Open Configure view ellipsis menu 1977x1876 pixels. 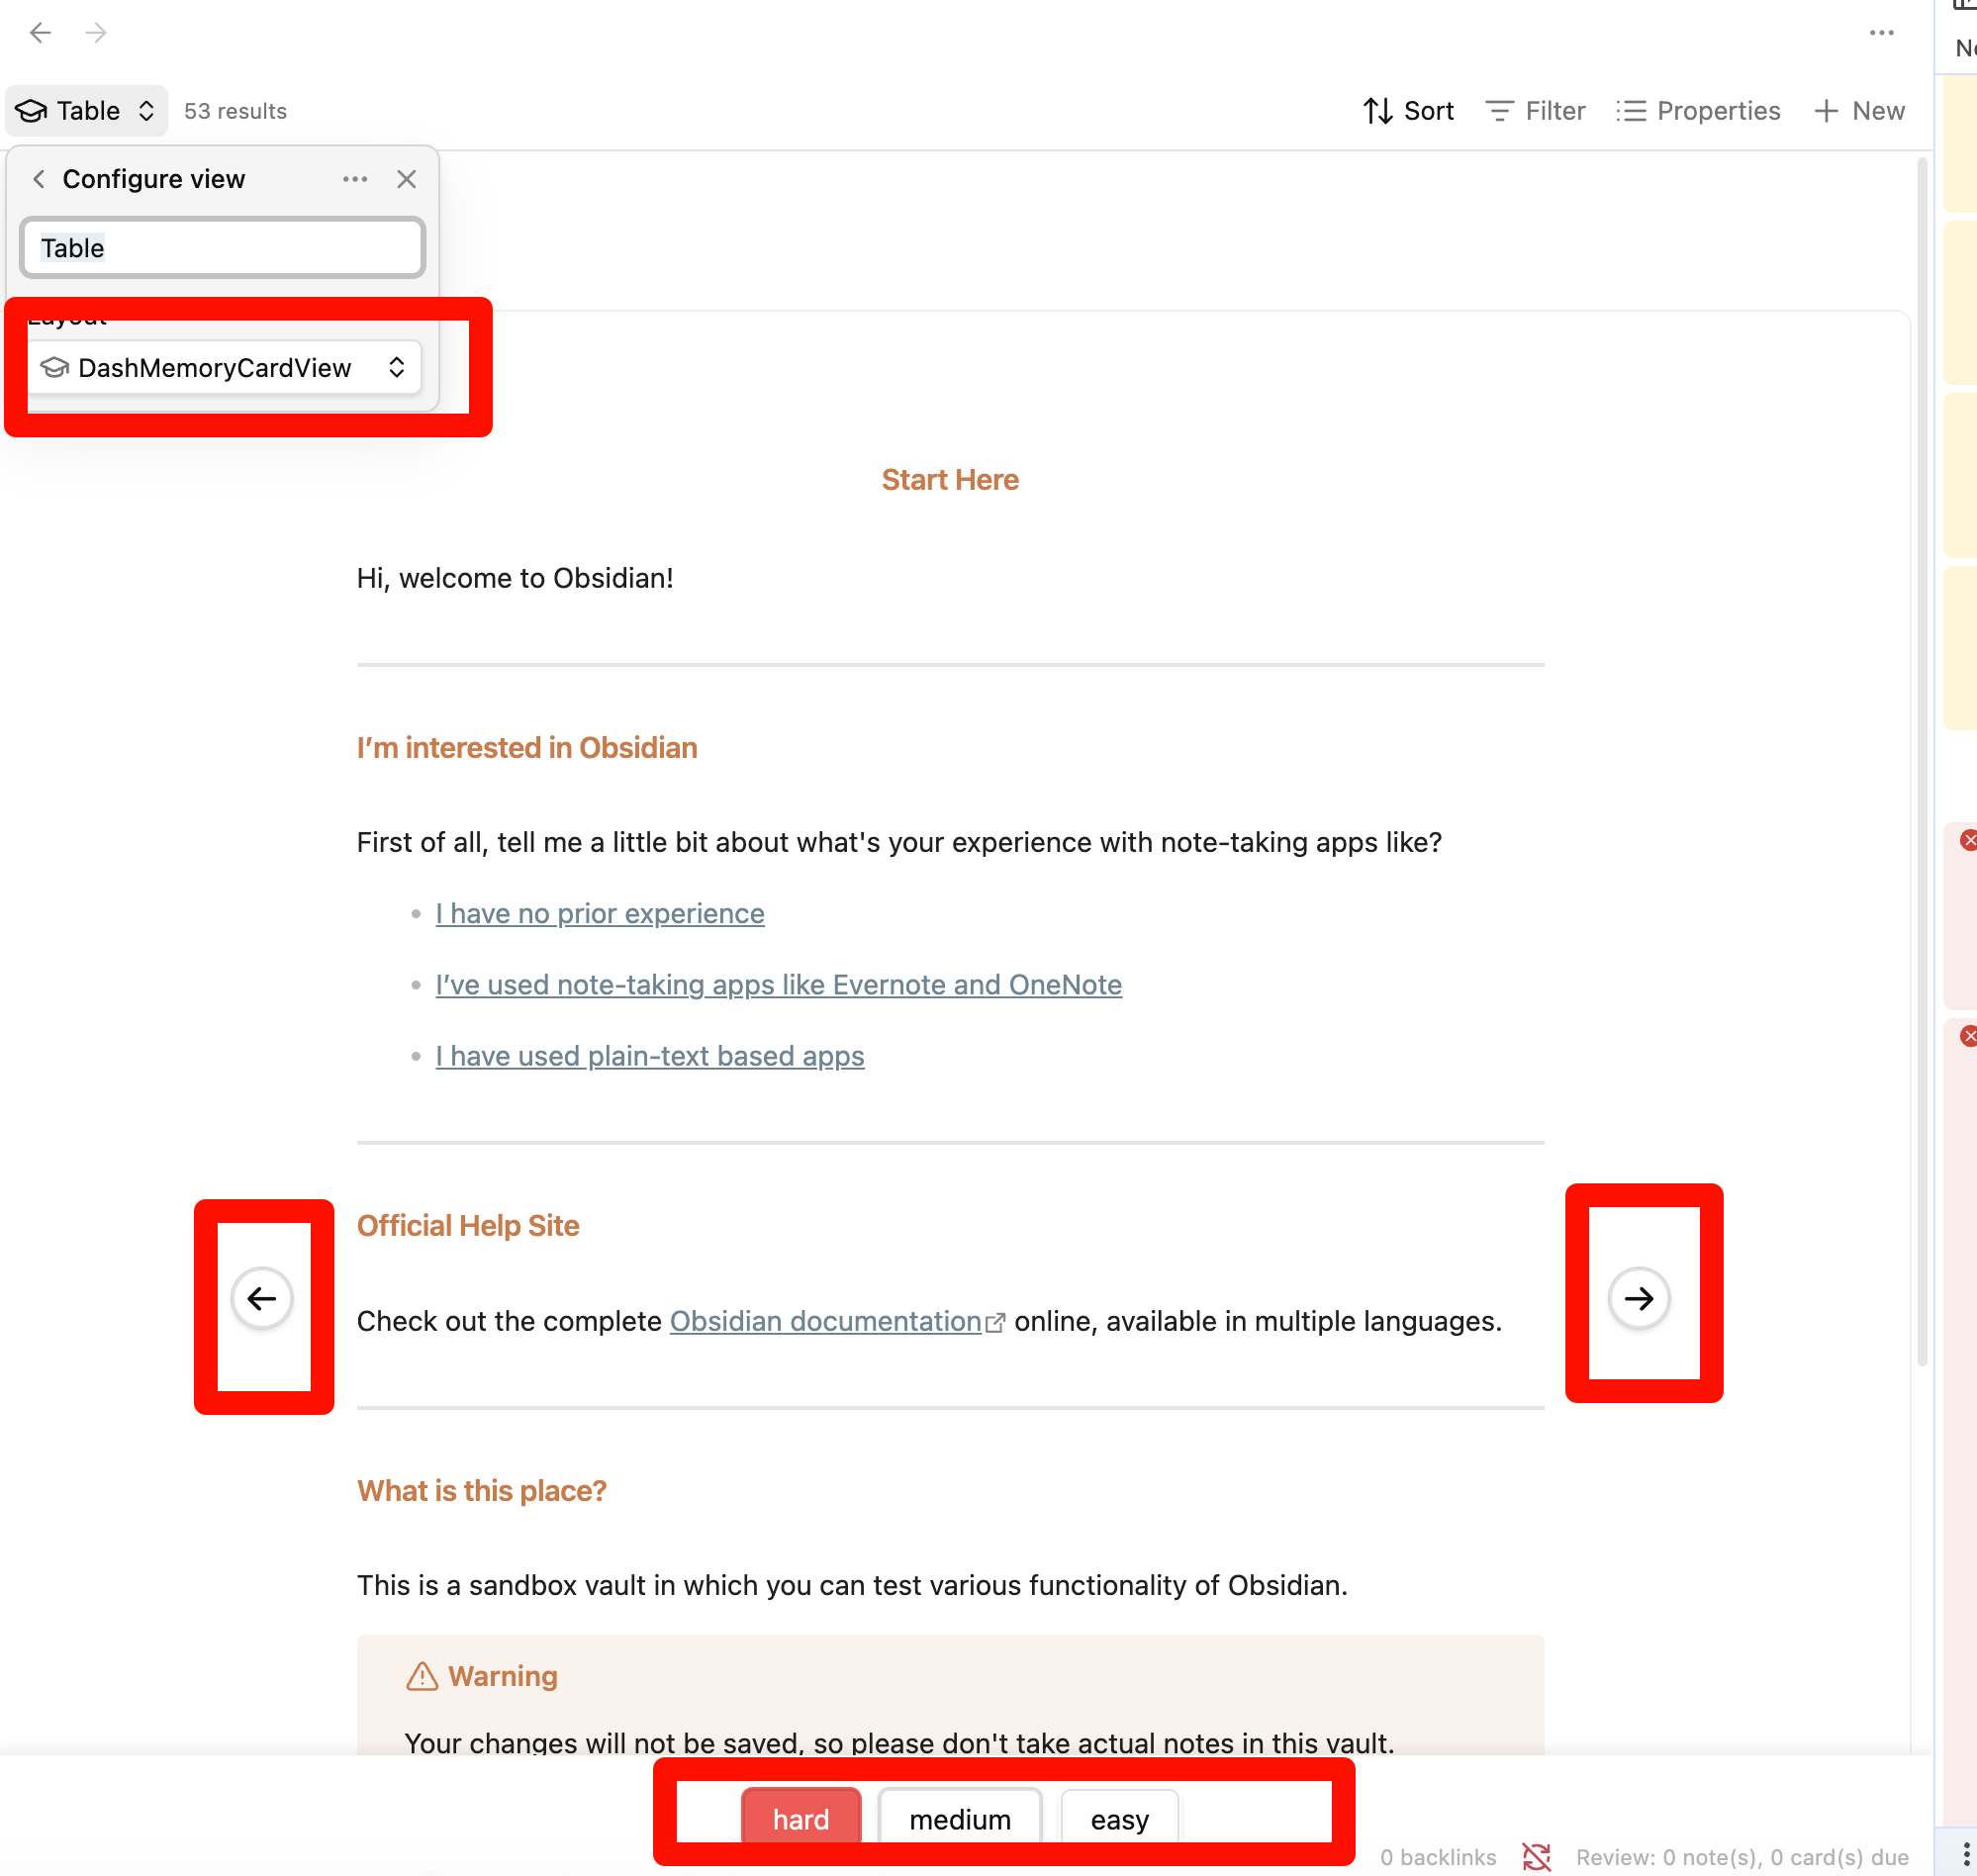tap(355, 179)
